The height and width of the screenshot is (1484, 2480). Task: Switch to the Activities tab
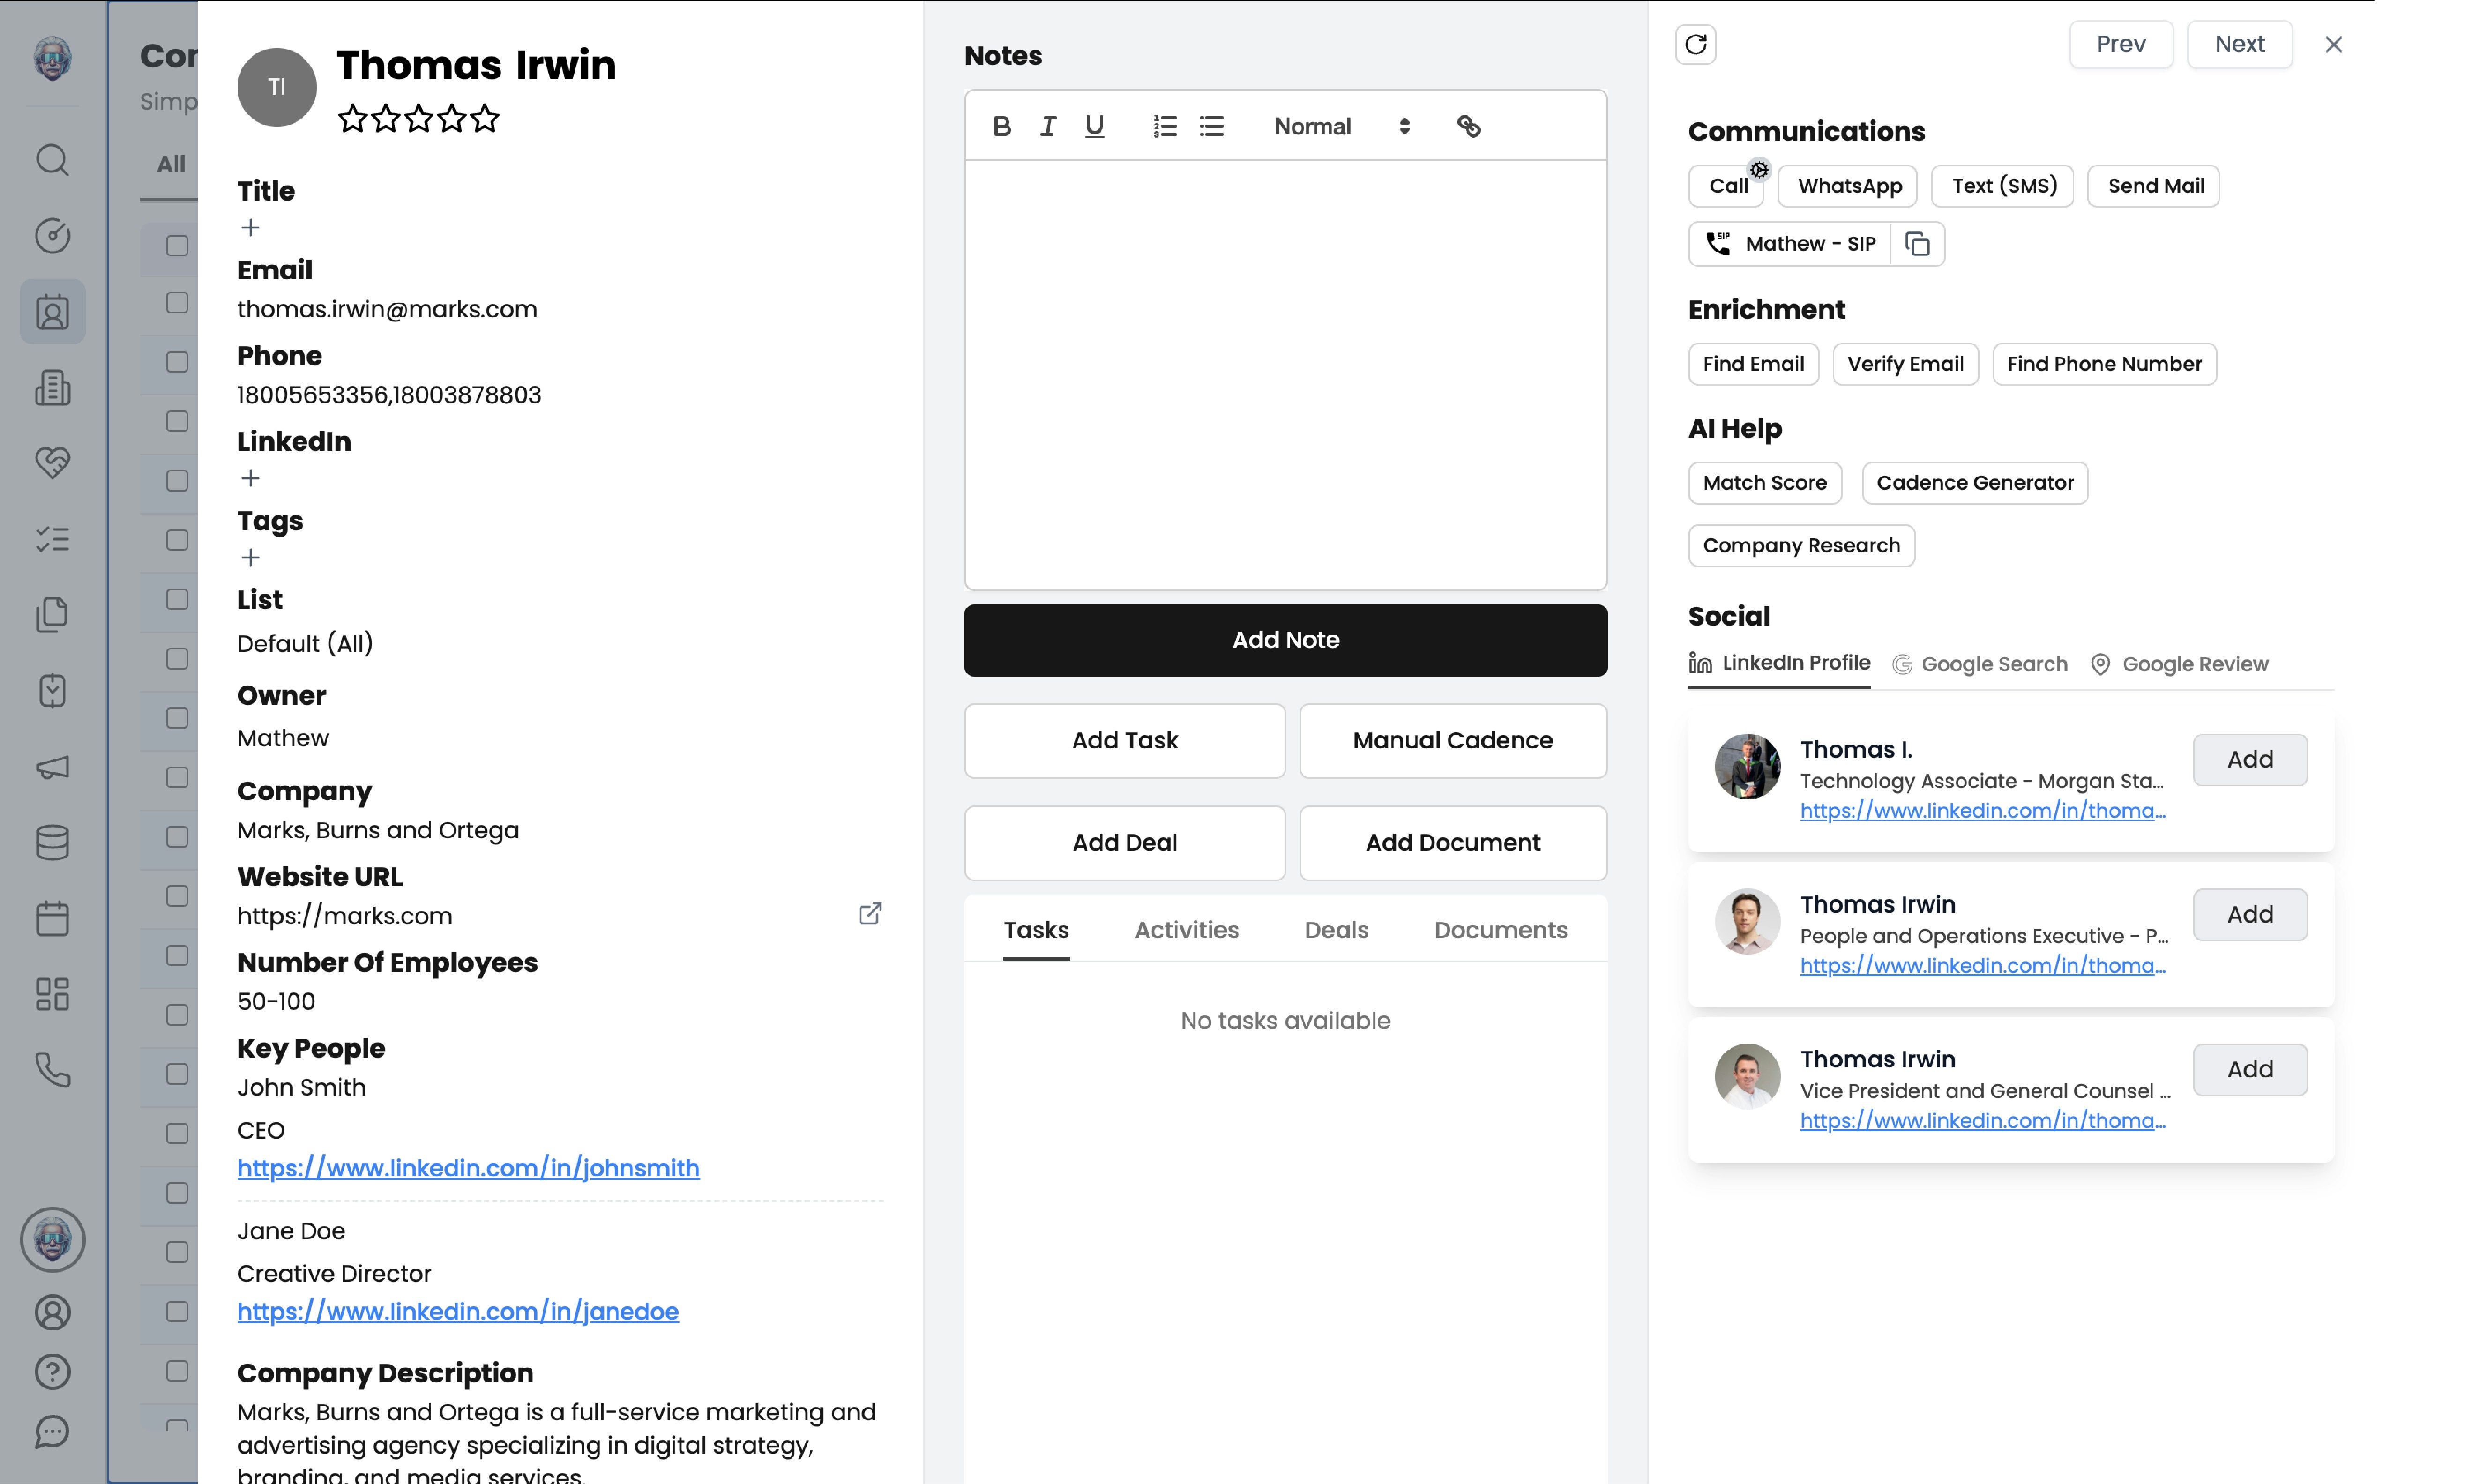pyautogui.click(x=1186, y=930)
